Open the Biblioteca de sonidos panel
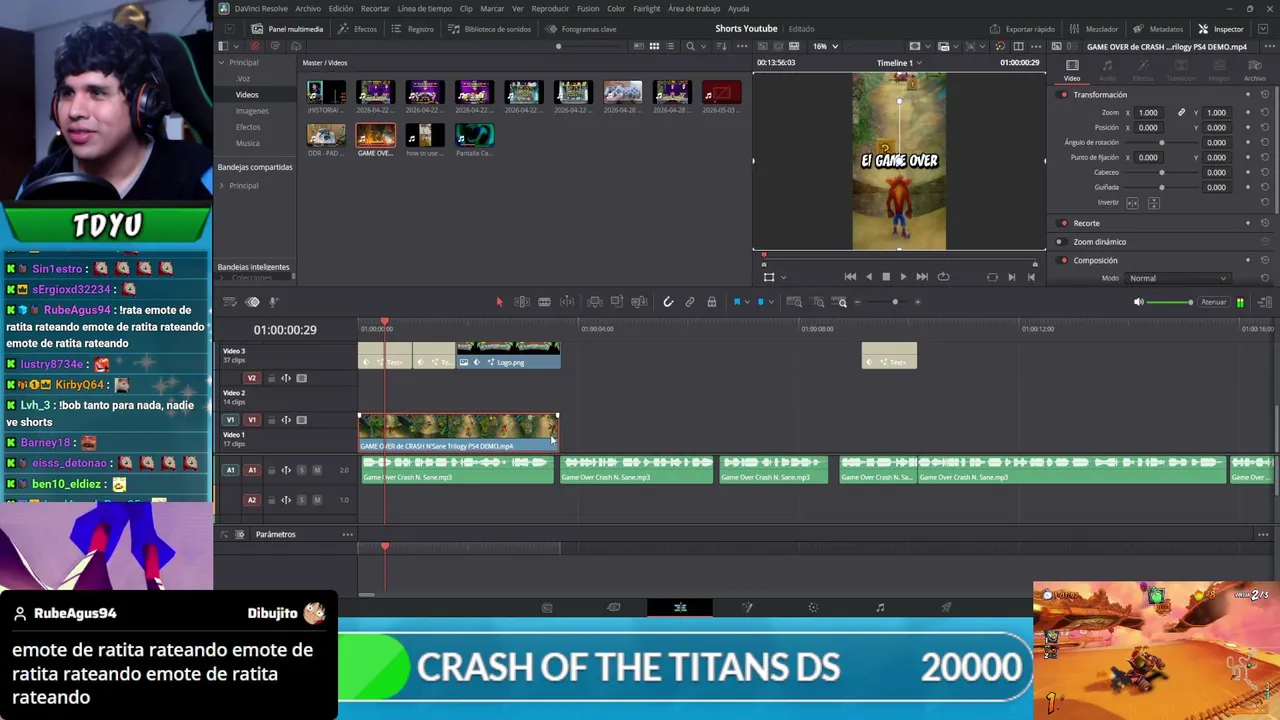The height and width of the screenshot is (720, 1280). coord(490,29)
